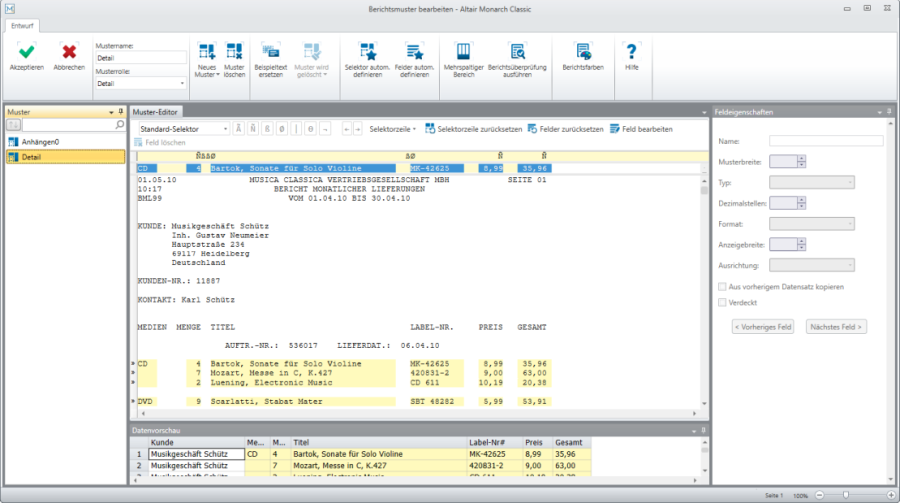Open the Berichtsfarben color settings
The image size is (900, 503).
click(583, 52)
